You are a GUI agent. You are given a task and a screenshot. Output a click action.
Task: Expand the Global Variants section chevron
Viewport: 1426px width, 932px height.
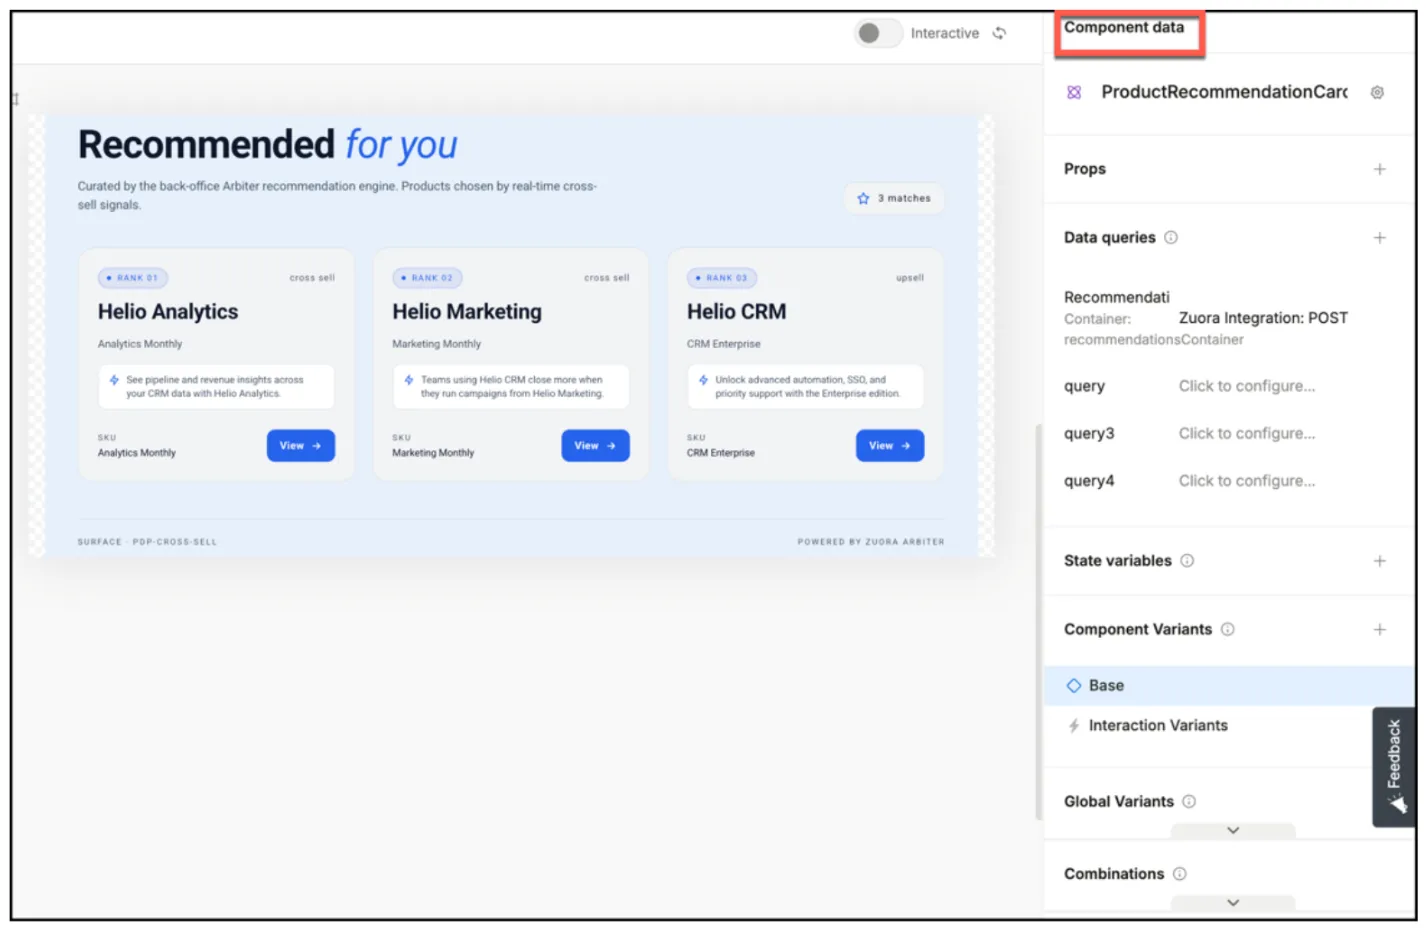pos(1233,831)
